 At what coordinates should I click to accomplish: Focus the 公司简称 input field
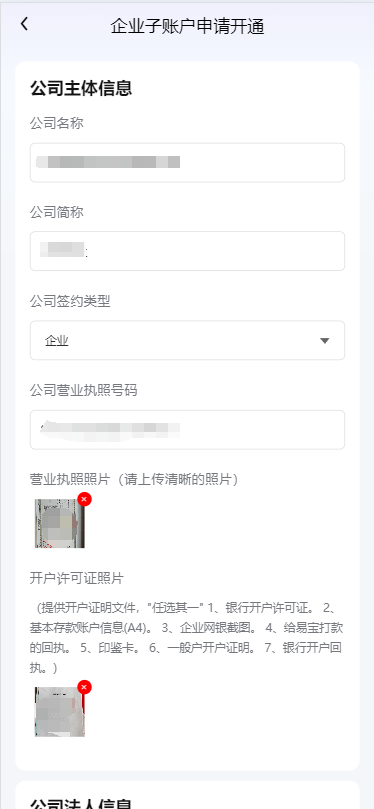pyautogui.click(x=187, y=251)
